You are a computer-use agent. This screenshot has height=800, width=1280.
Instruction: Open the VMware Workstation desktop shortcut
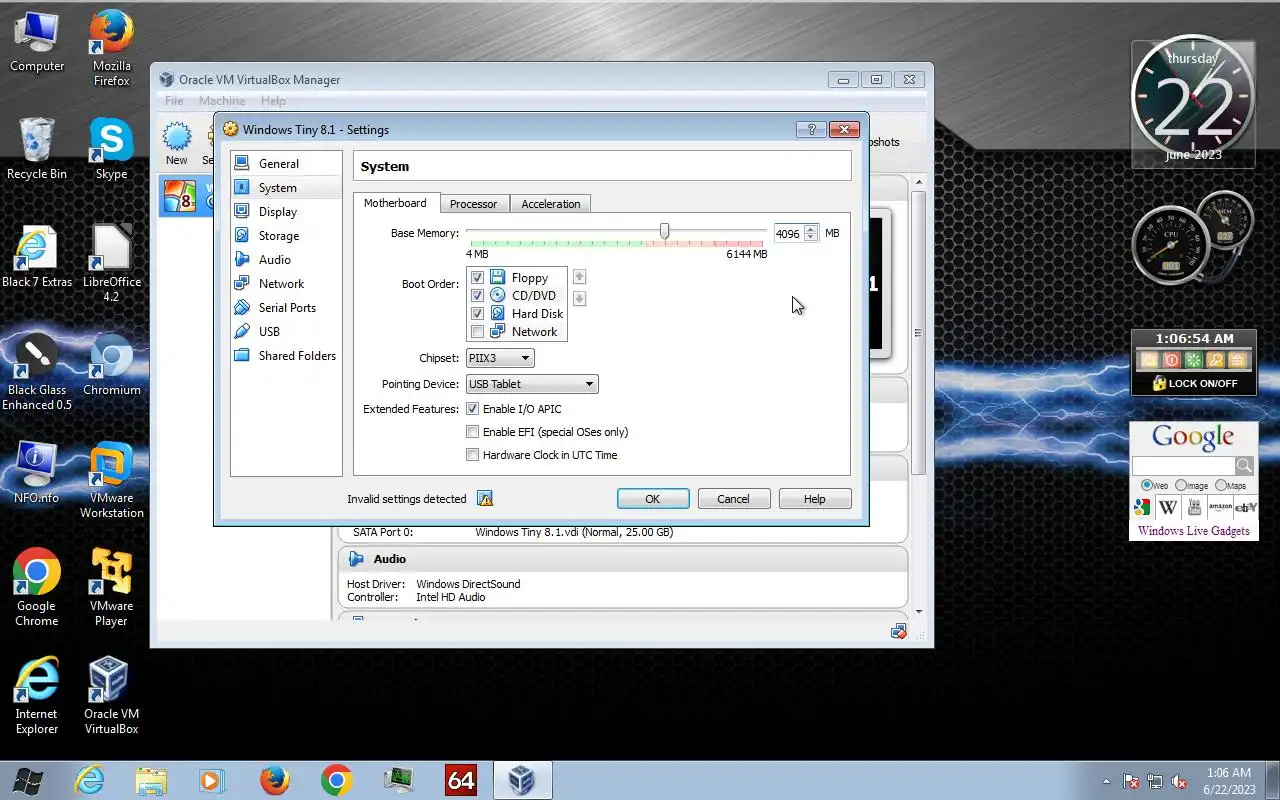coord(111,481)
